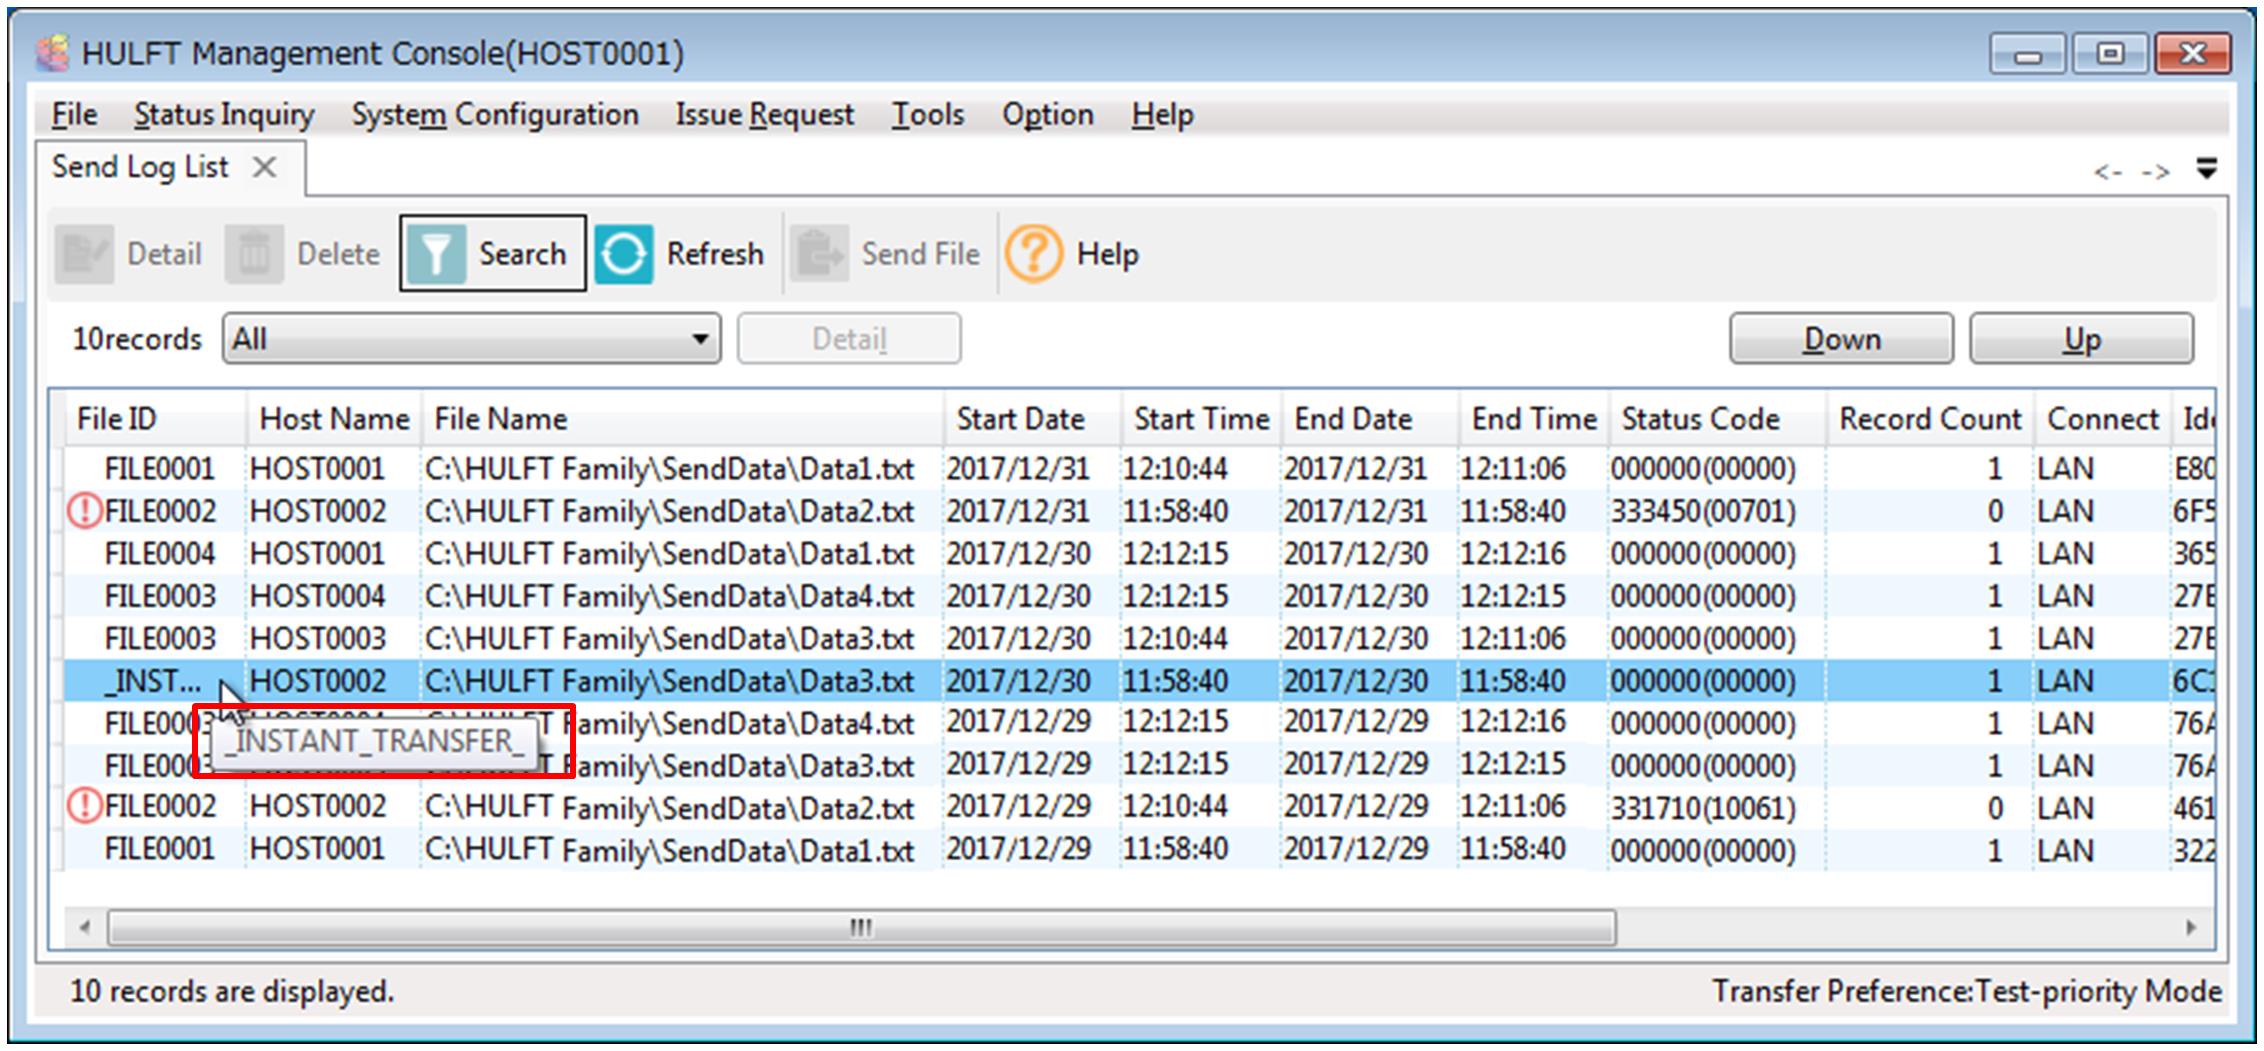Open the Status Inquiry menu
The height and width of the screenshot is (1051, 2264).
pyautogui.click(x=224, y=115)
